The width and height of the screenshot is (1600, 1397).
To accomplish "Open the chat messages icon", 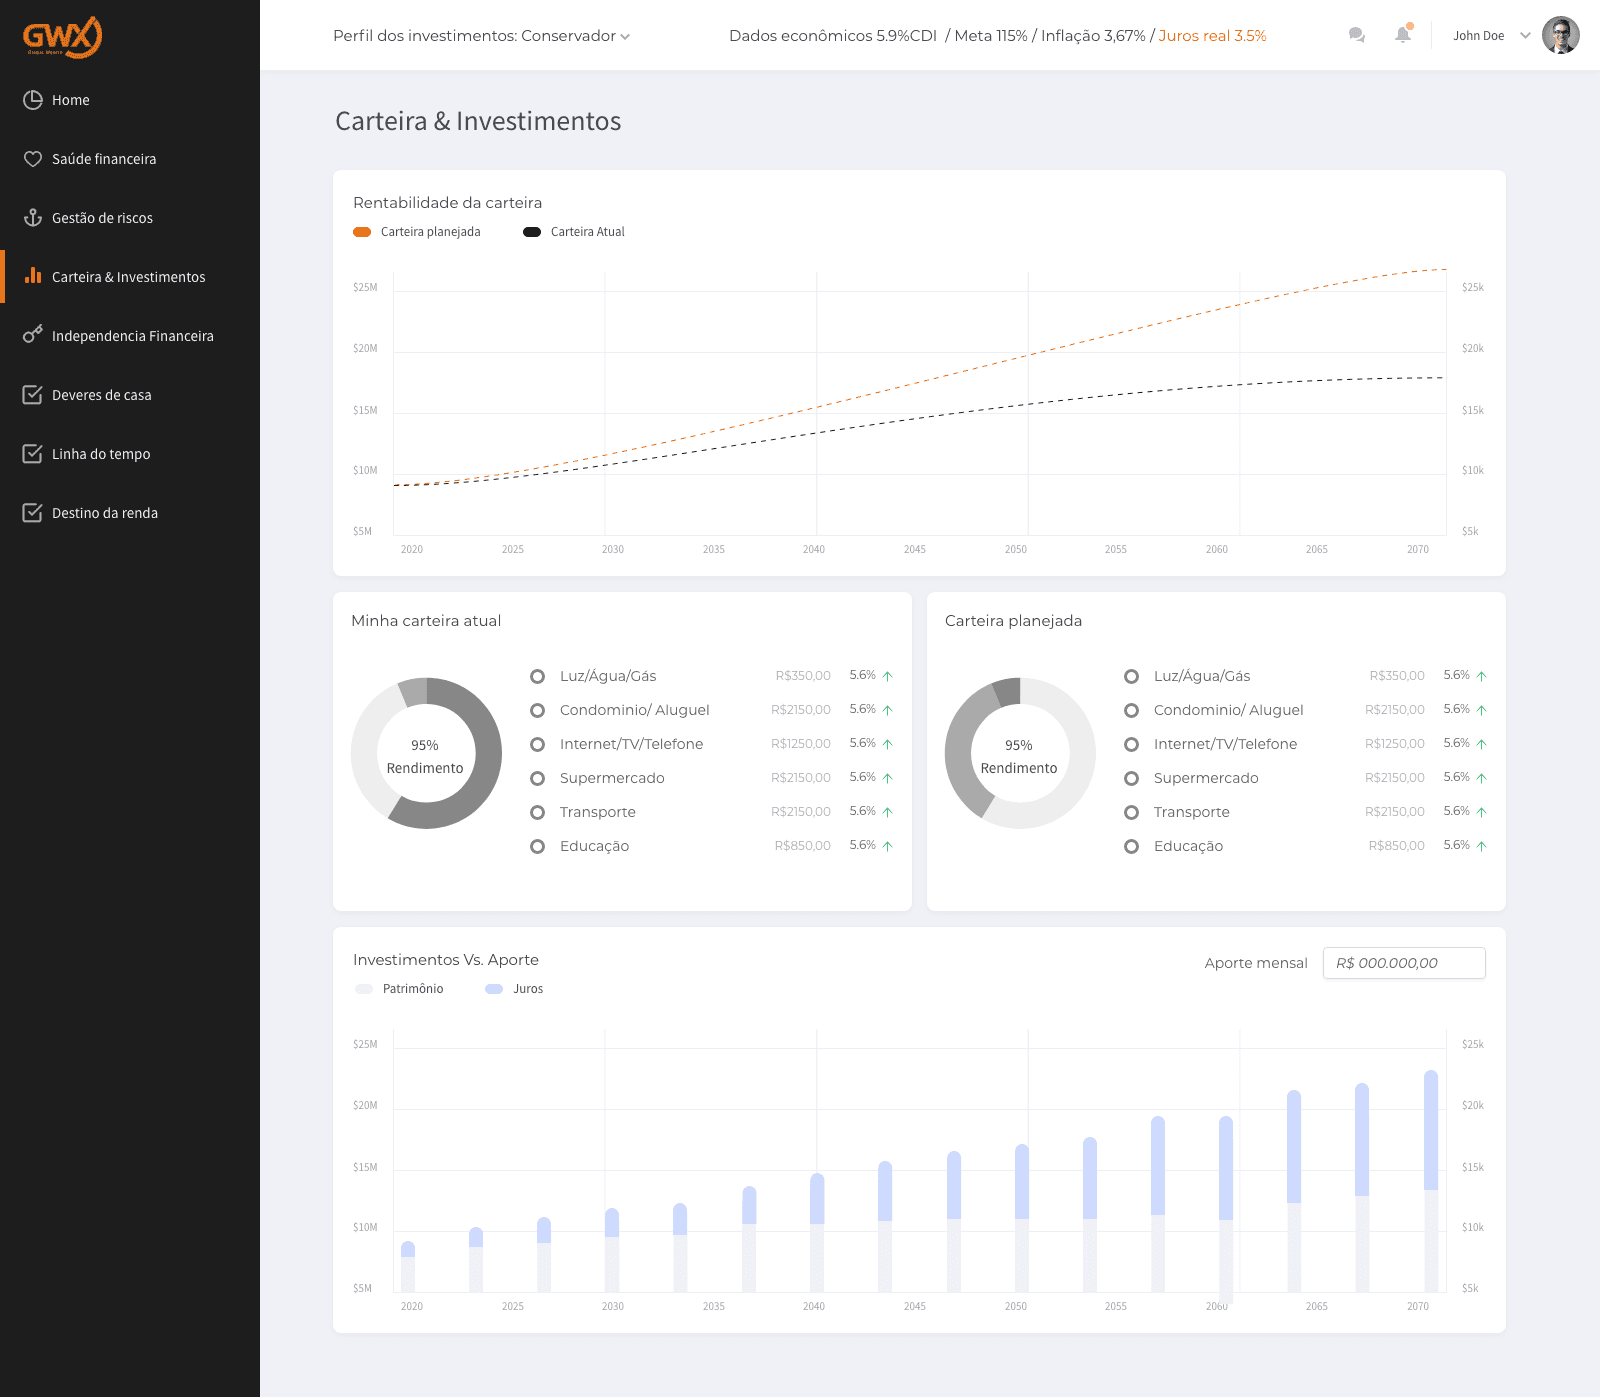I will coord(1357,35).
